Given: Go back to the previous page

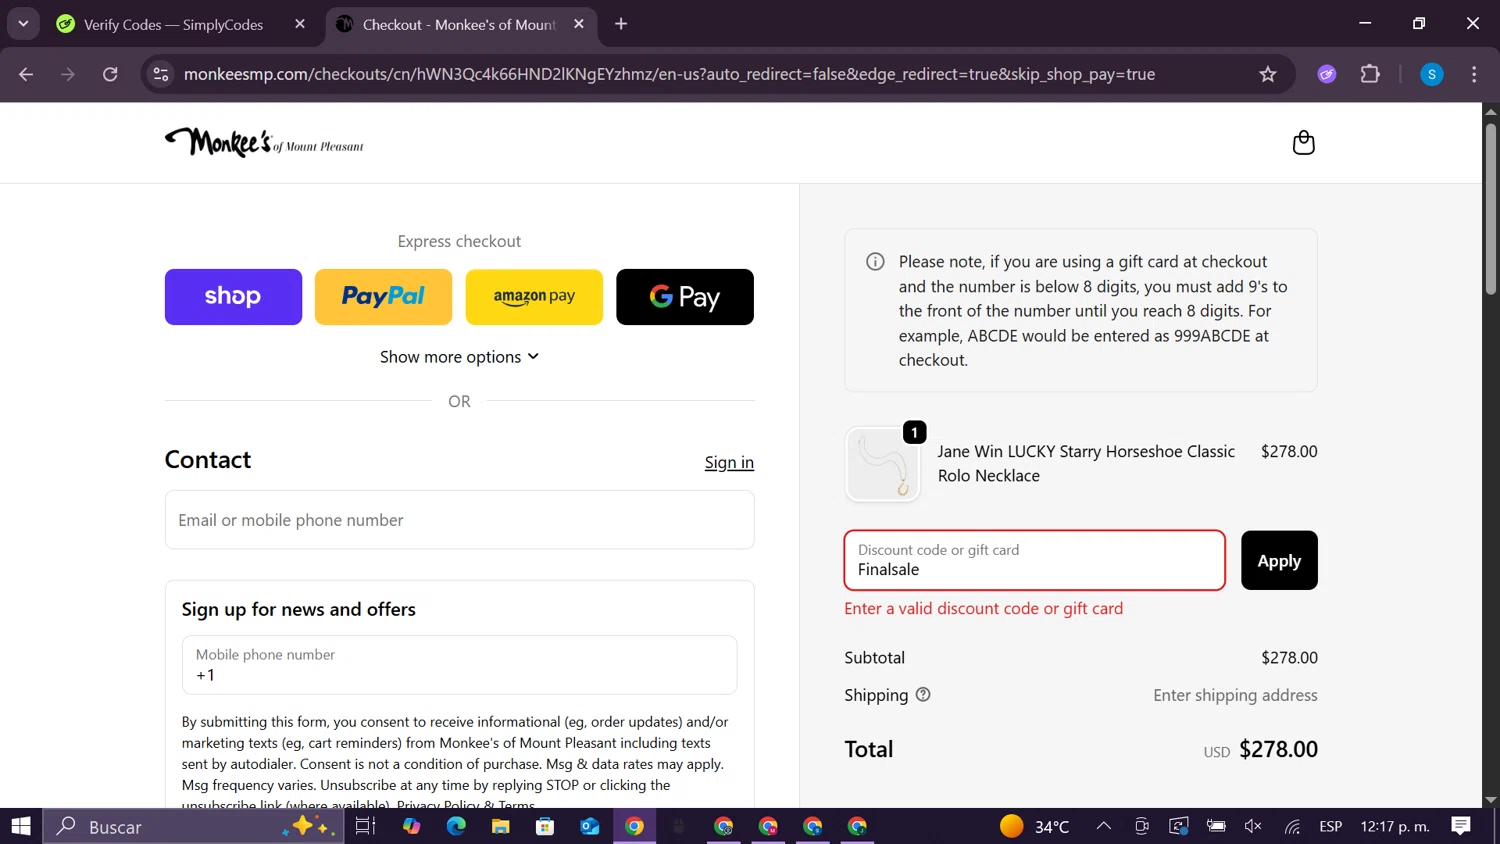Looking at the screenshot, I should coord(26,74).
